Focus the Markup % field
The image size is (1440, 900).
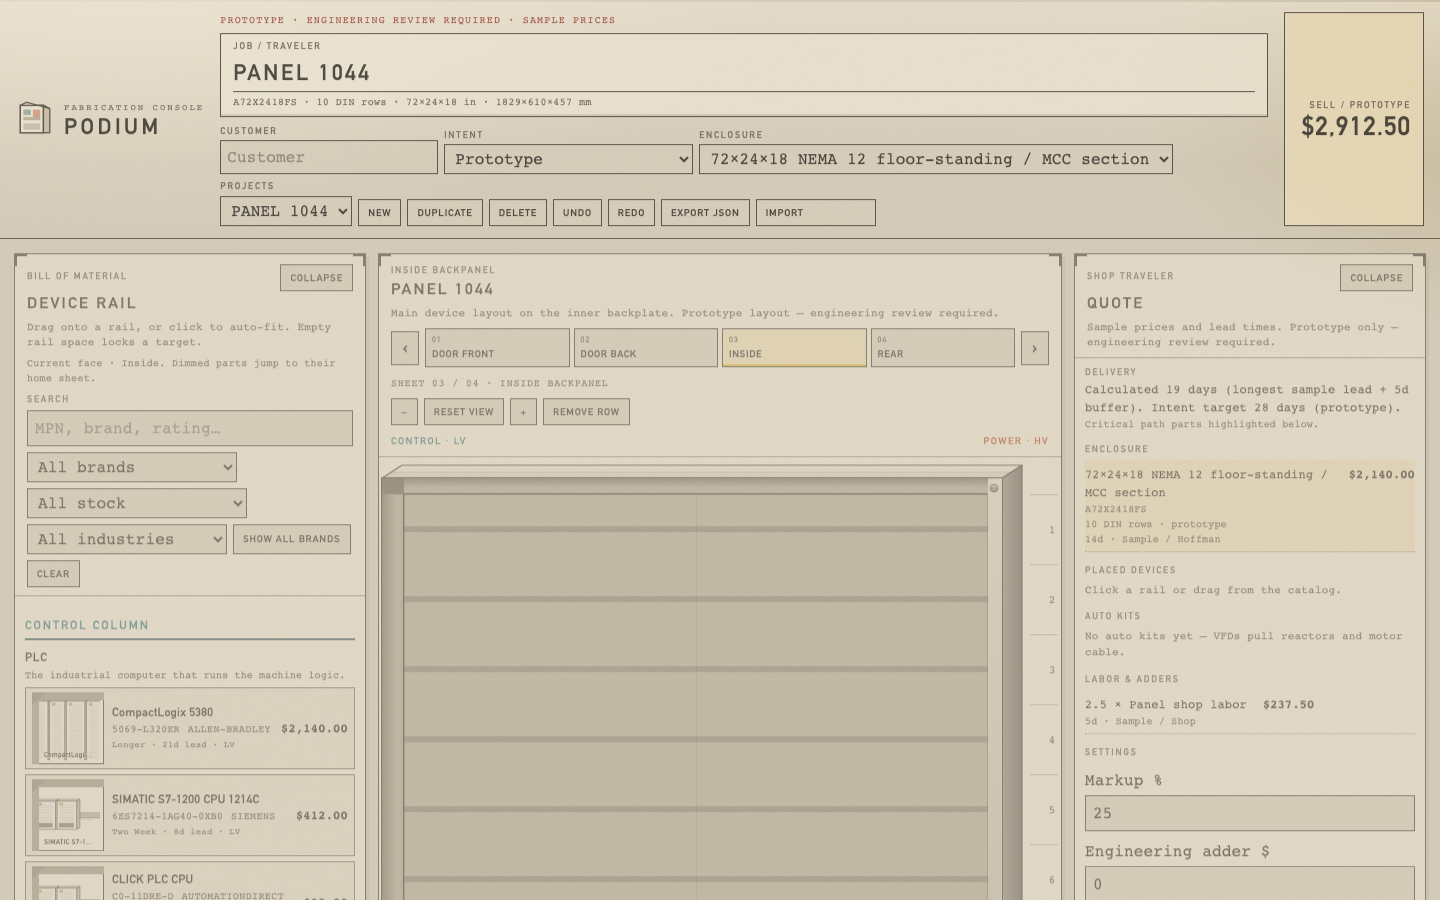point(1250,813)
